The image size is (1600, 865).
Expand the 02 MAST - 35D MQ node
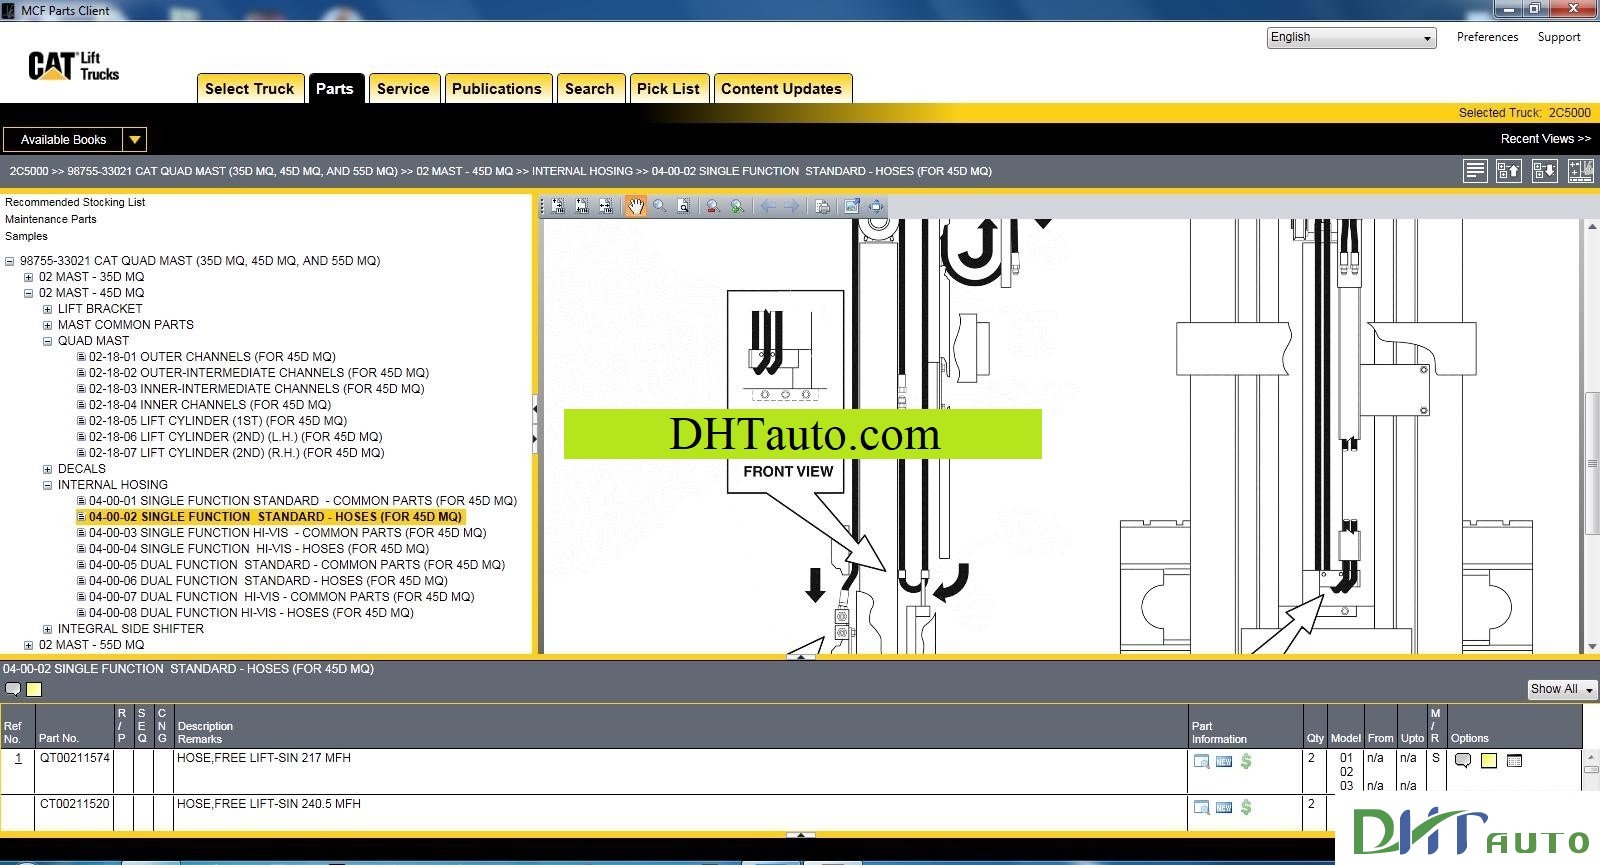[x=28, y=277]
